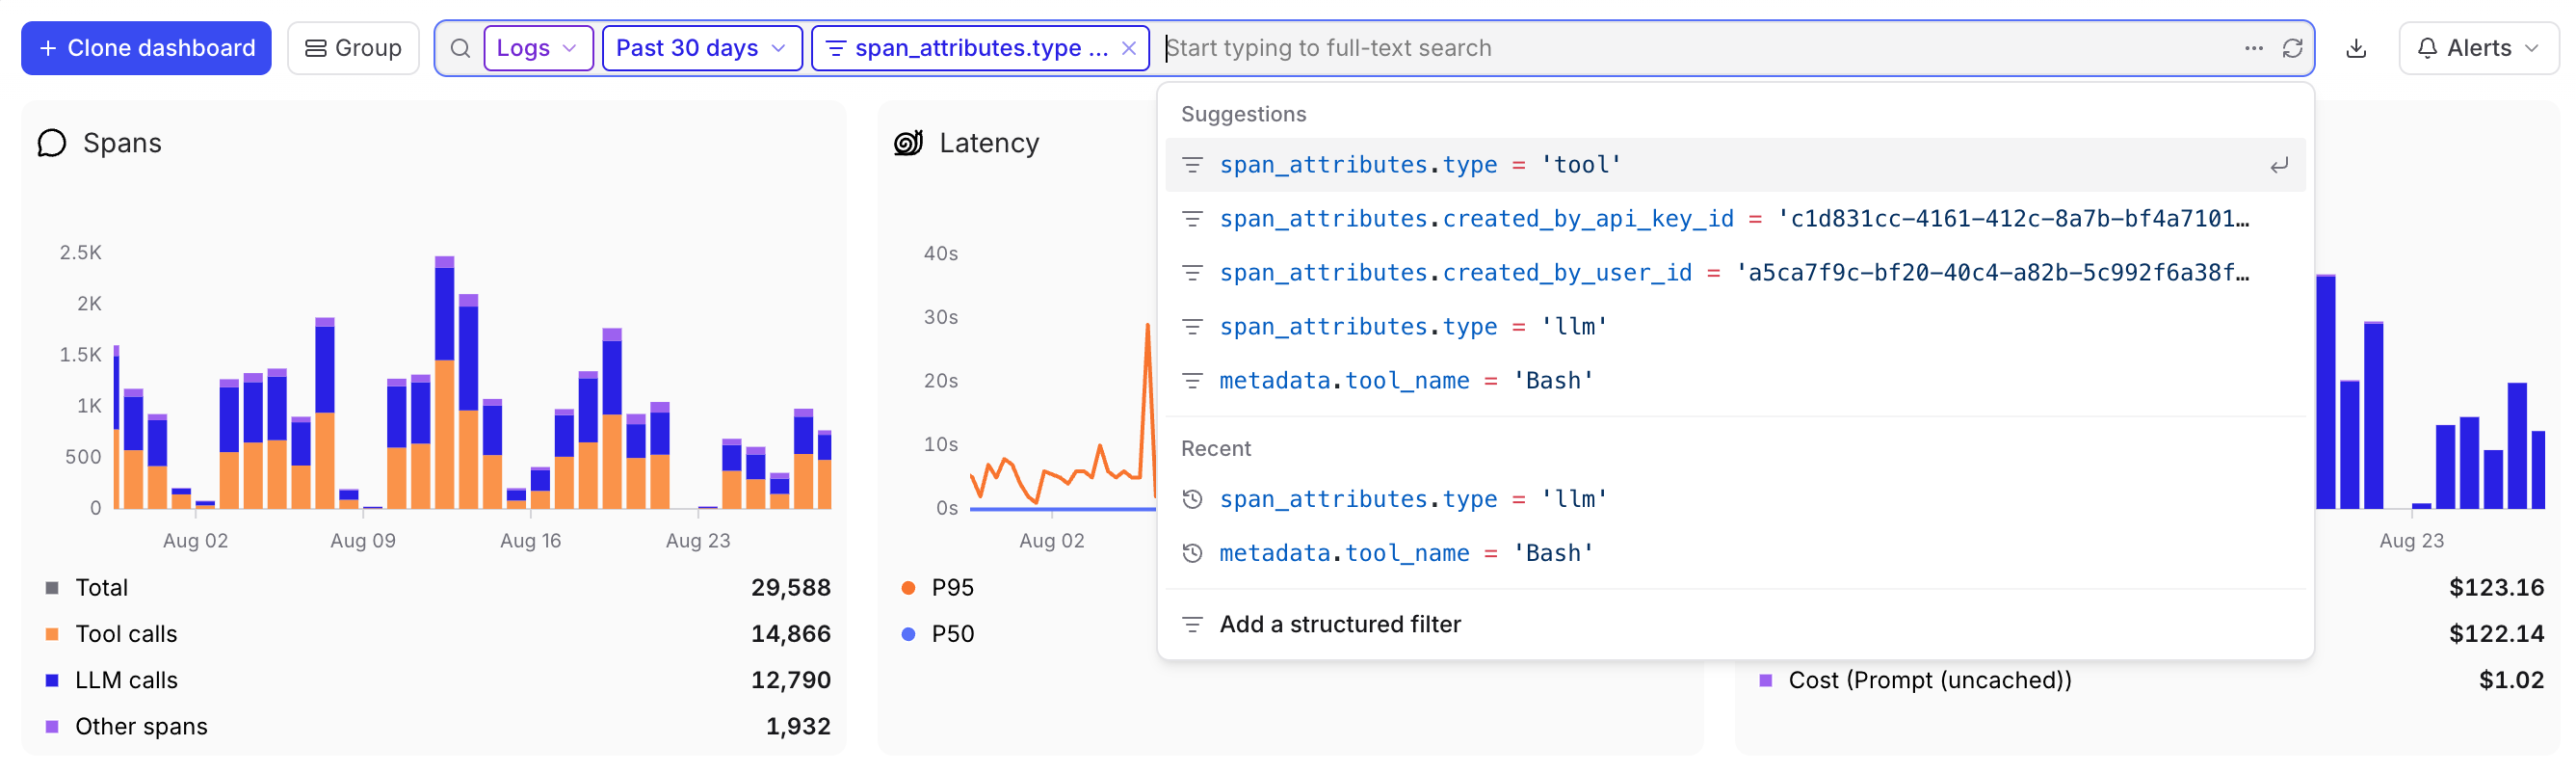This screenshot has height=773, width=2576.
Task: Click the Latency snail icon
Action: (908, 143)
